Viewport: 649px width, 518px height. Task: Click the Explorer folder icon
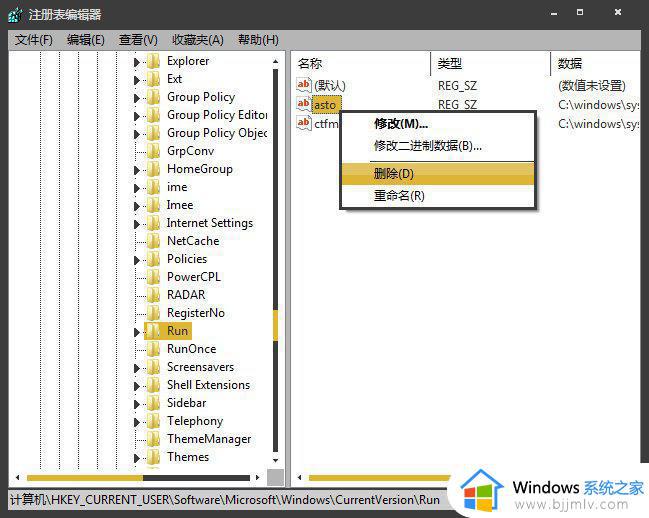pos(154,61)
